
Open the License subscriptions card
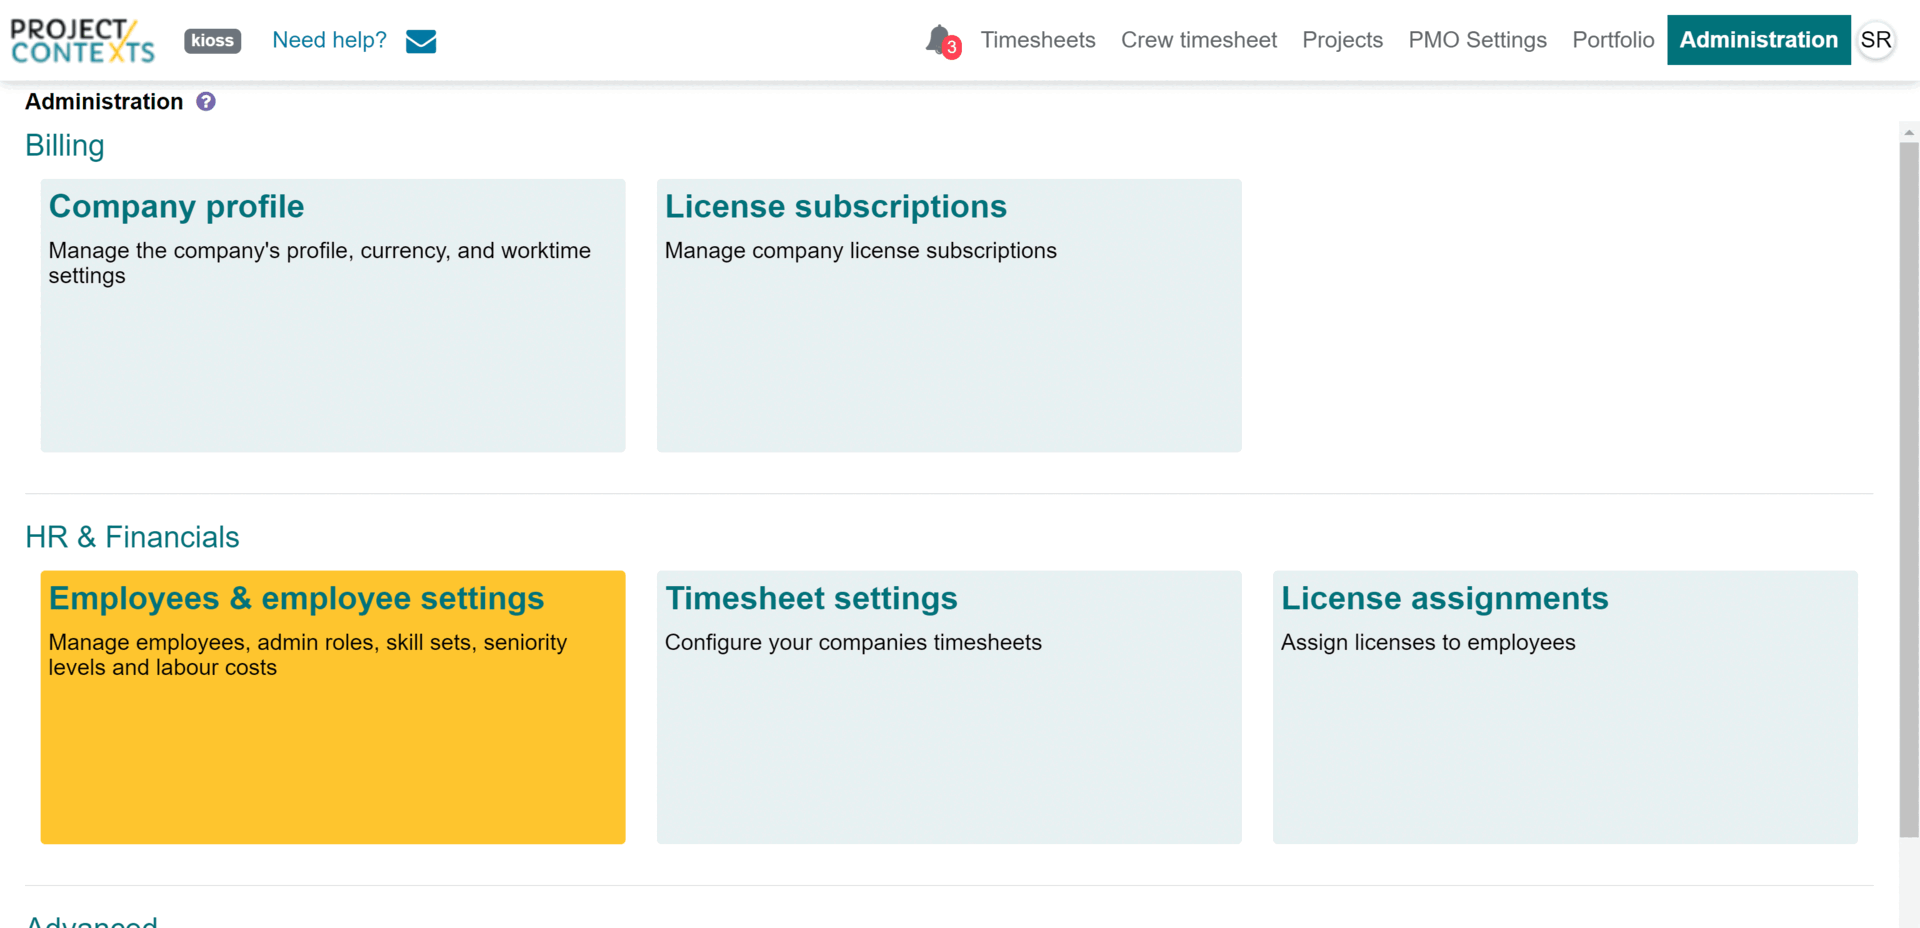tap(949, 315)
